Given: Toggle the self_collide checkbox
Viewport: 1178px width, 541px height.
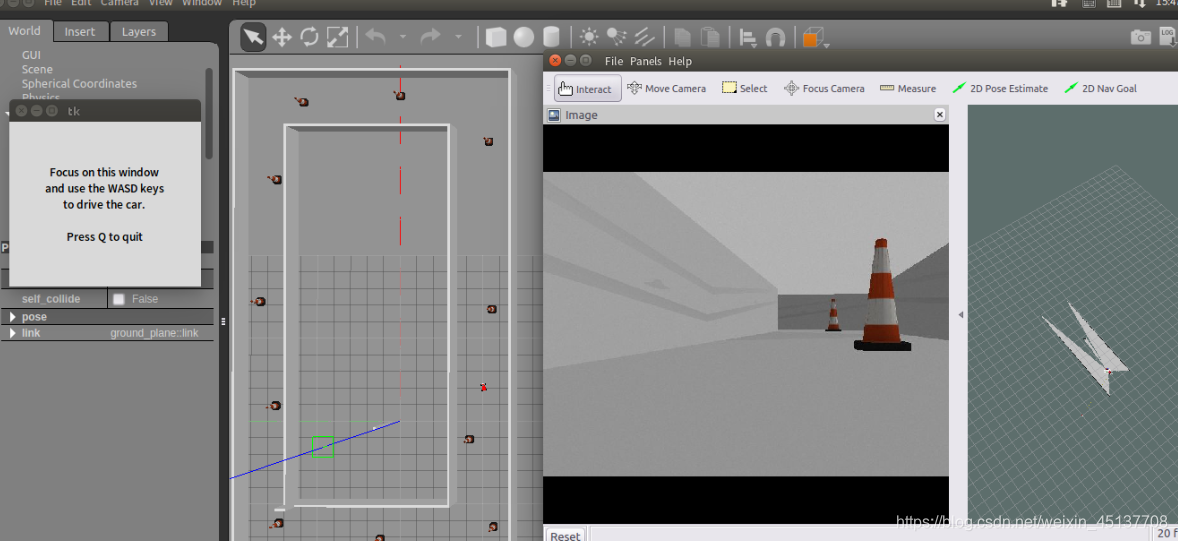Looking at the screenshot, I should pyautogui.click(x=119, y=299).
